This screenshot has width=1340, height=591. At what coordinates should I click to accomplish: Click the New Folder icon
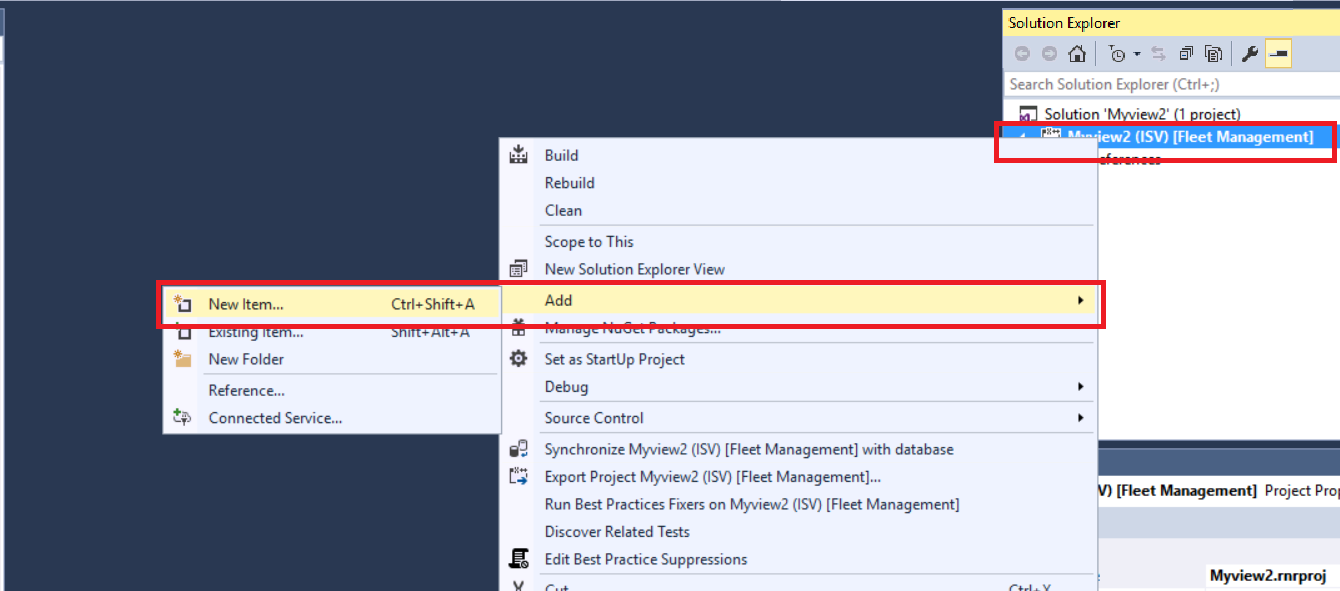pyautogui.click(x=182, y=359)
